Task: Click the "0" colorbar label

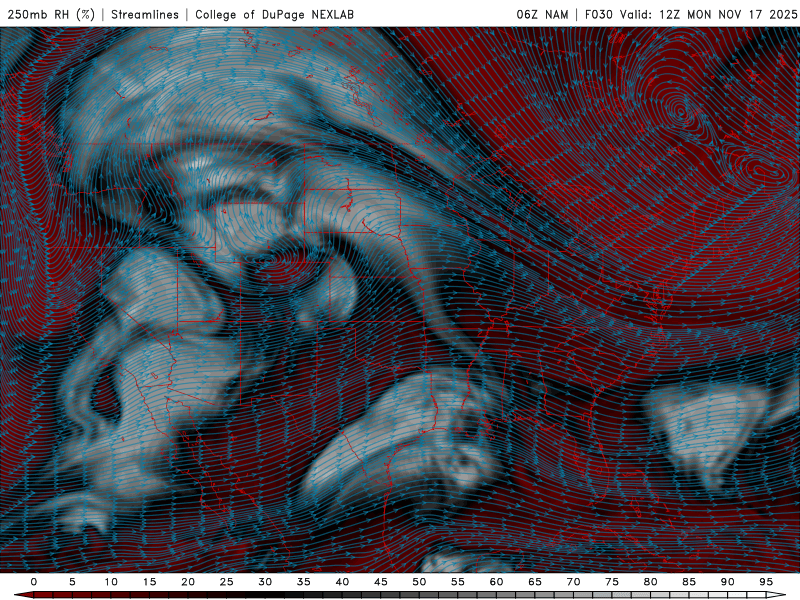Action: (34, 582)
